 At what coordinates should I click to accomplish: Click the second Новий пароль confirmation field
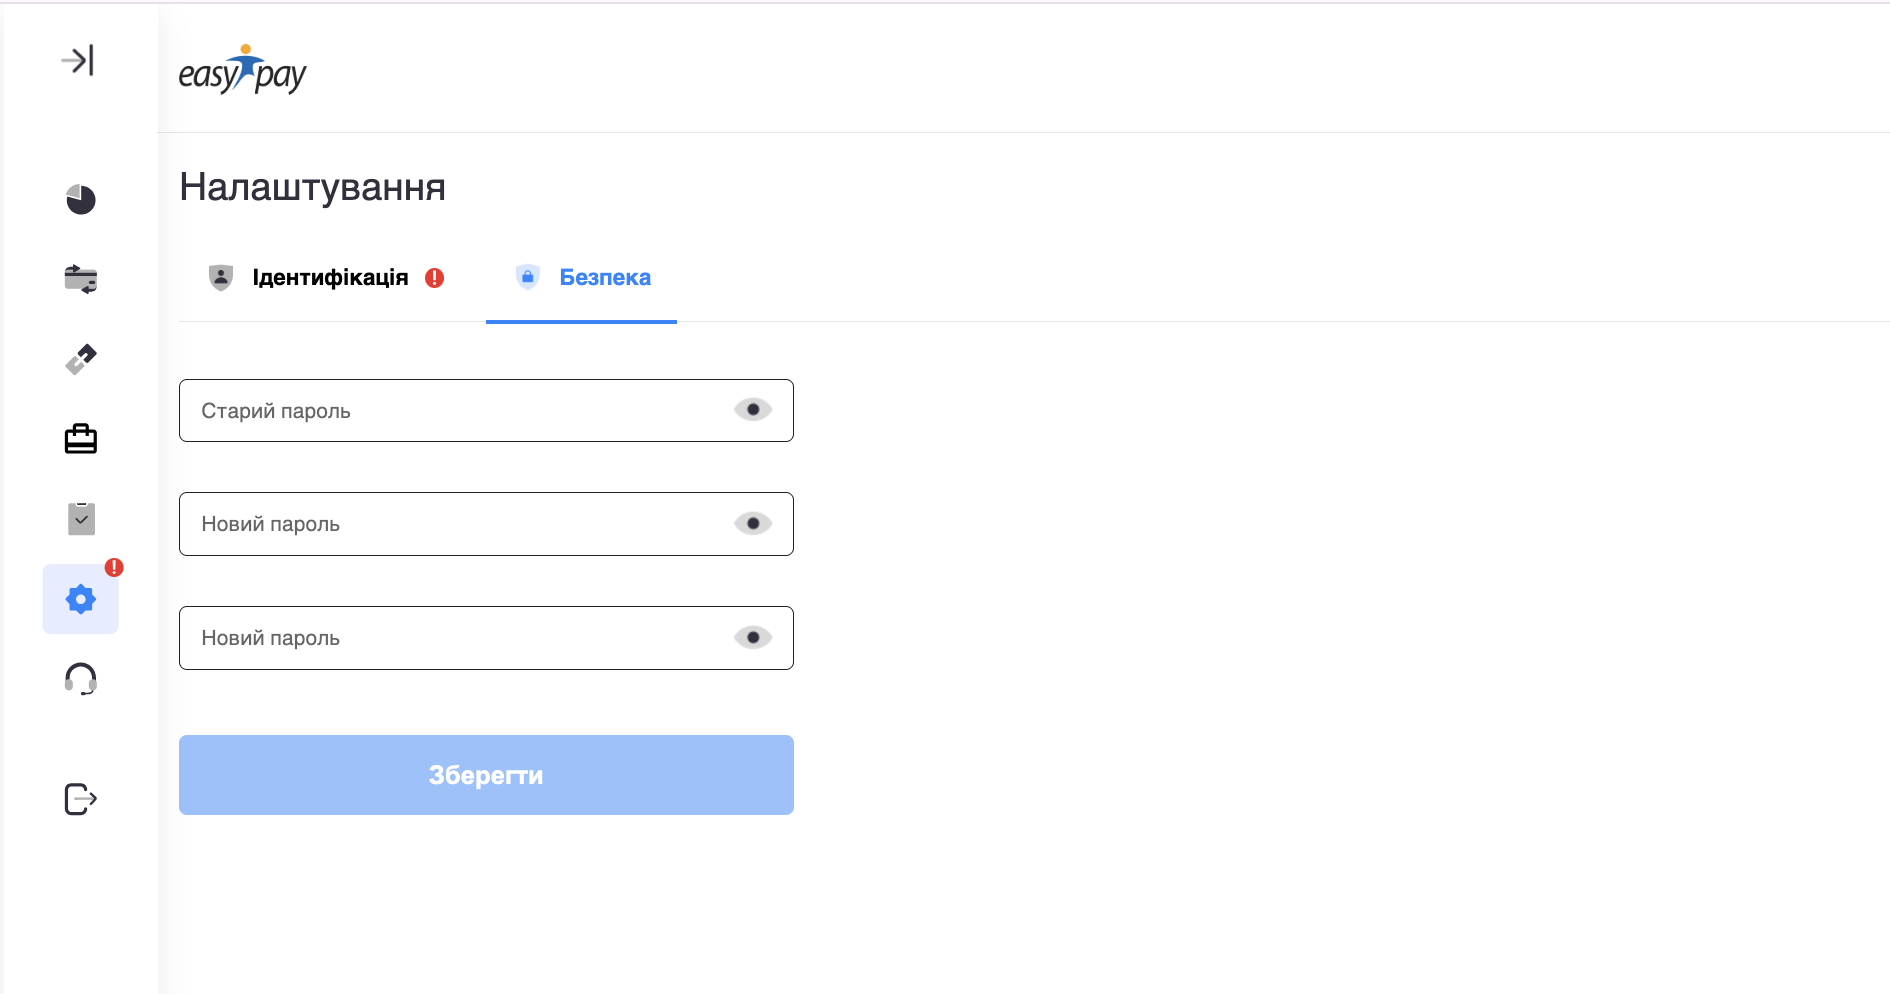(450, 638)
